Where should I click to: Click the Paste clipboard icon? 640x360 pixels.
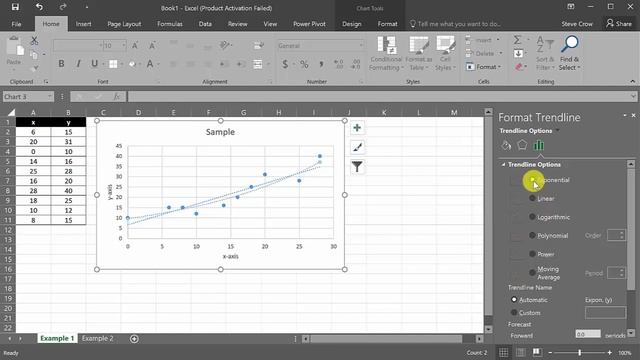(16, 46)
